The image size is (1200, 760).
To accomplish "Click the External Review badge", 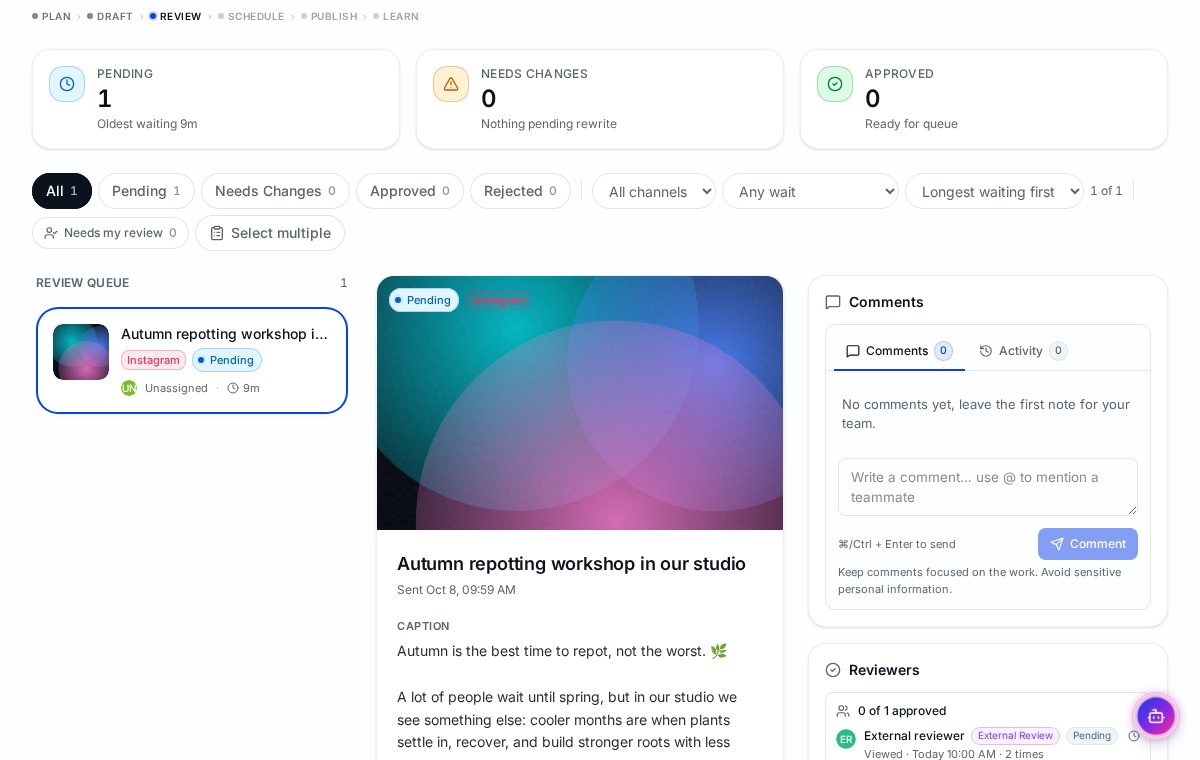I will tap(1015, 736).
